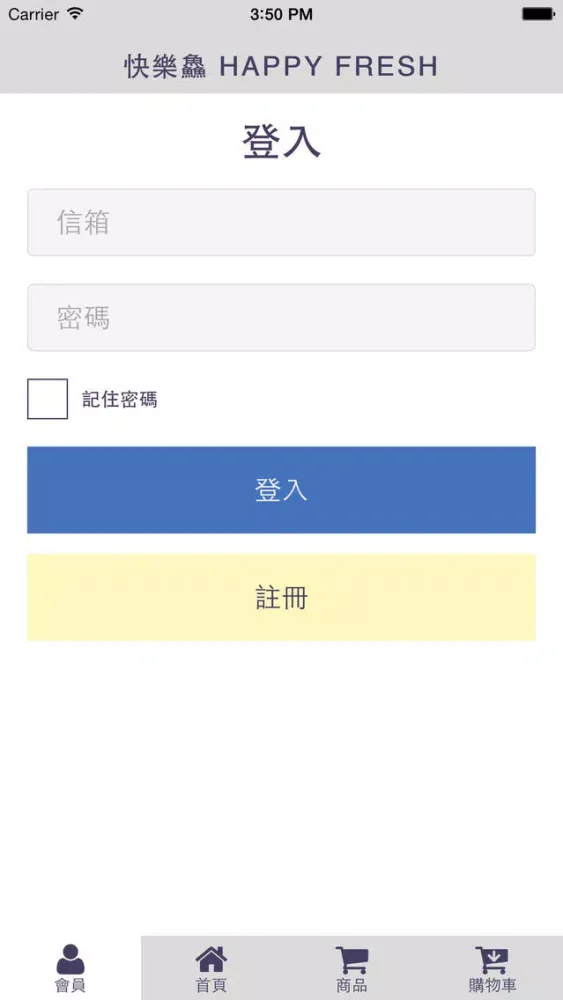Tap the 3:50 PM clock in status bar
The height and width of the screenshot is (1000, 563).
(x=281, y=14)
